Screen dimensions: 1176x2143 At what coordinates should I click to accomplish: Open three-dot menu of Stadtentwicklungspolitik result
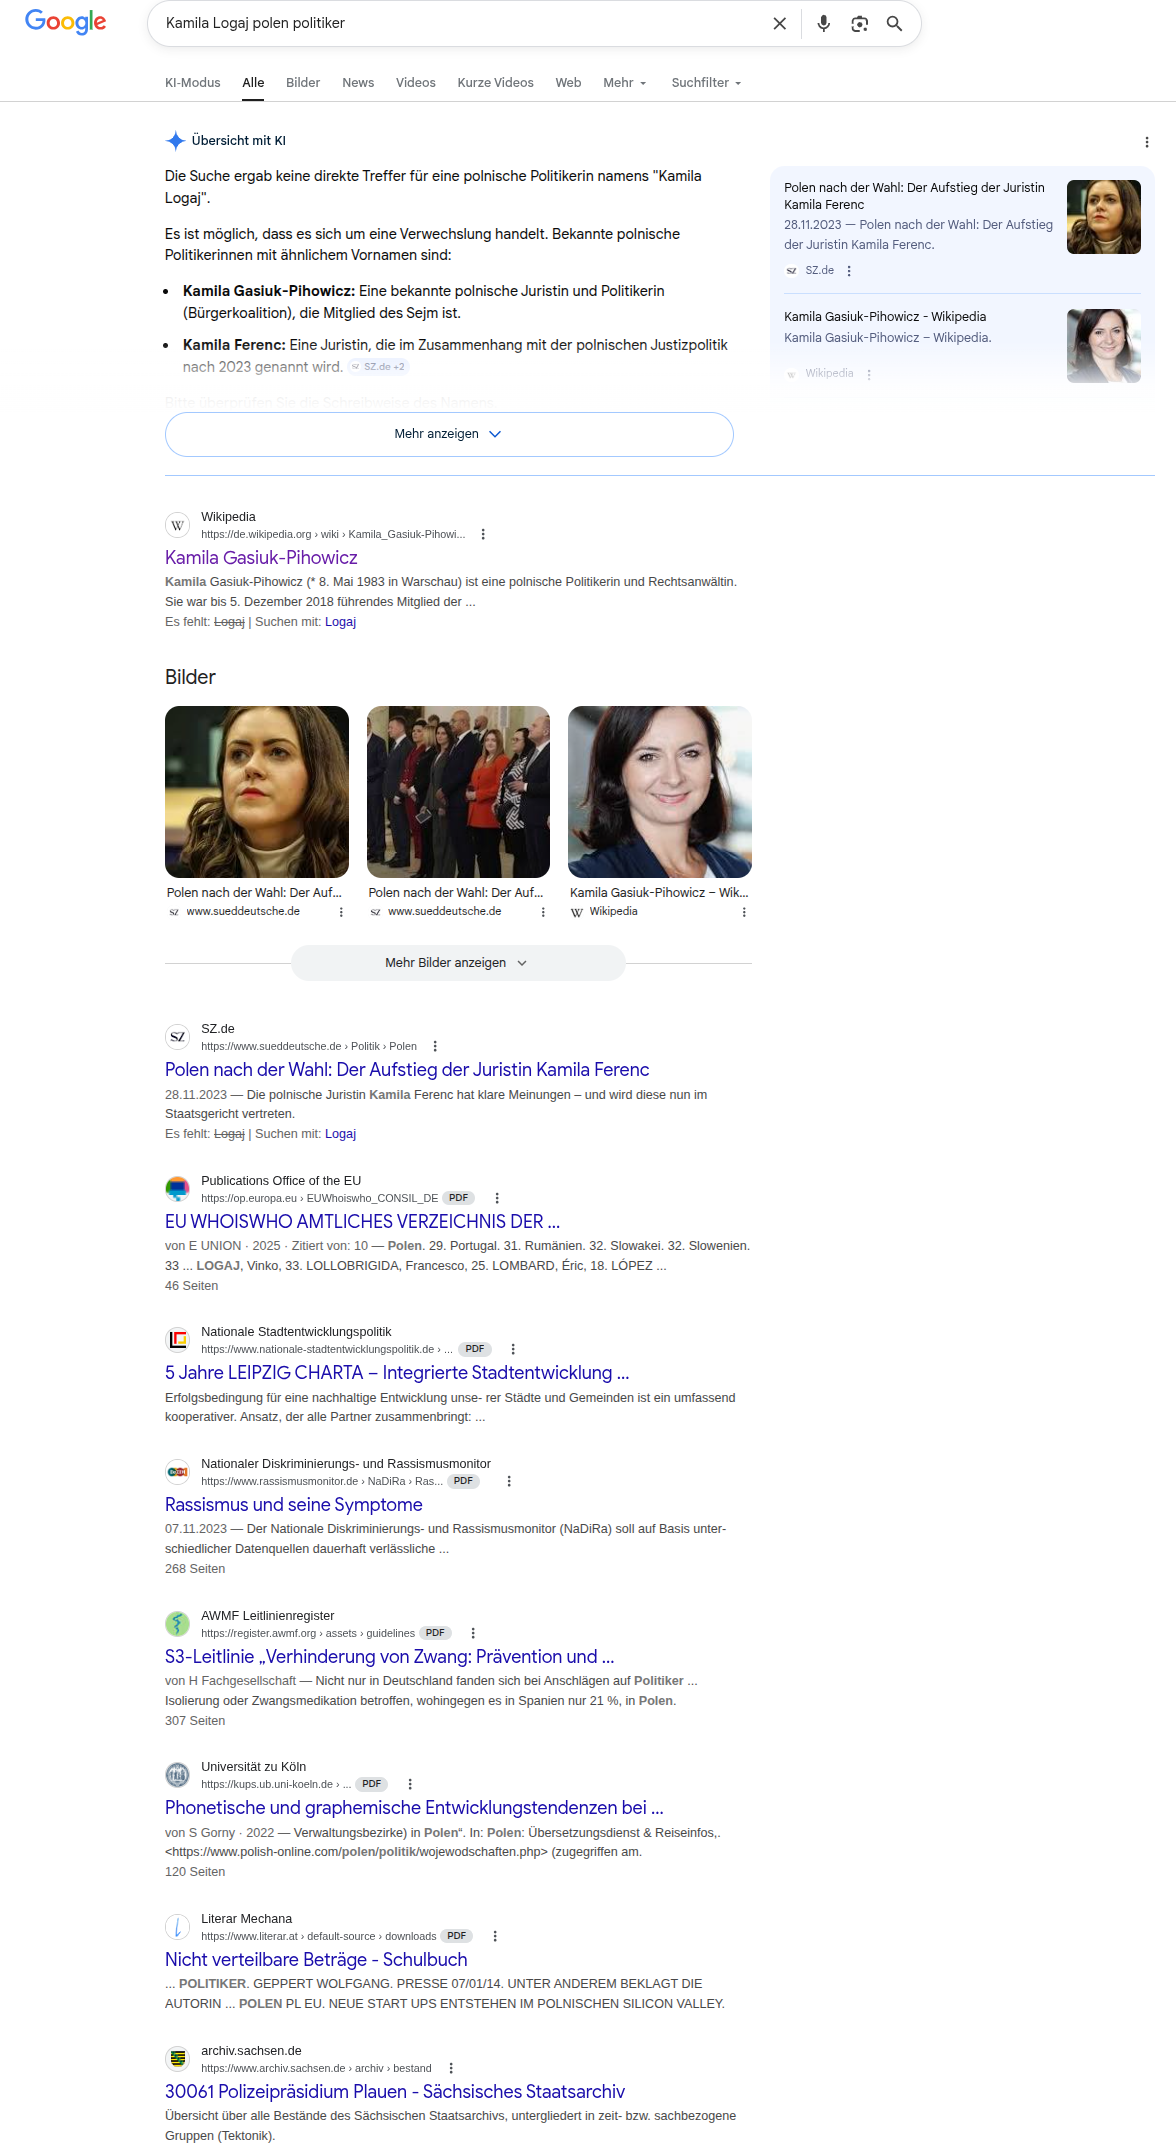point(513,1349)
